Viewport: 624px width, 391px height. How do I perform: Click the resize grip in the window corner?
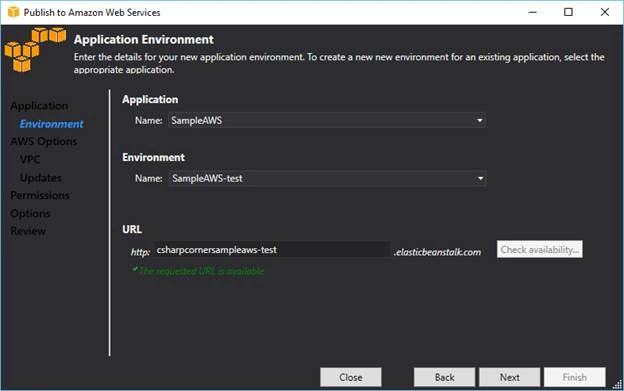[618, 385]
